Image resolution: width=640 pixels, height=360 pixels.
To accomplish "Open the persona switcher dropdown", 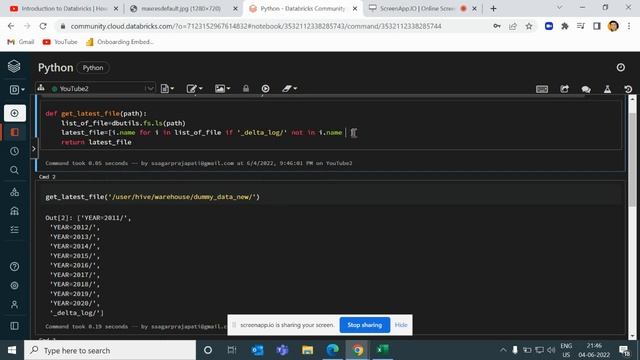I will tap(17, 89).
